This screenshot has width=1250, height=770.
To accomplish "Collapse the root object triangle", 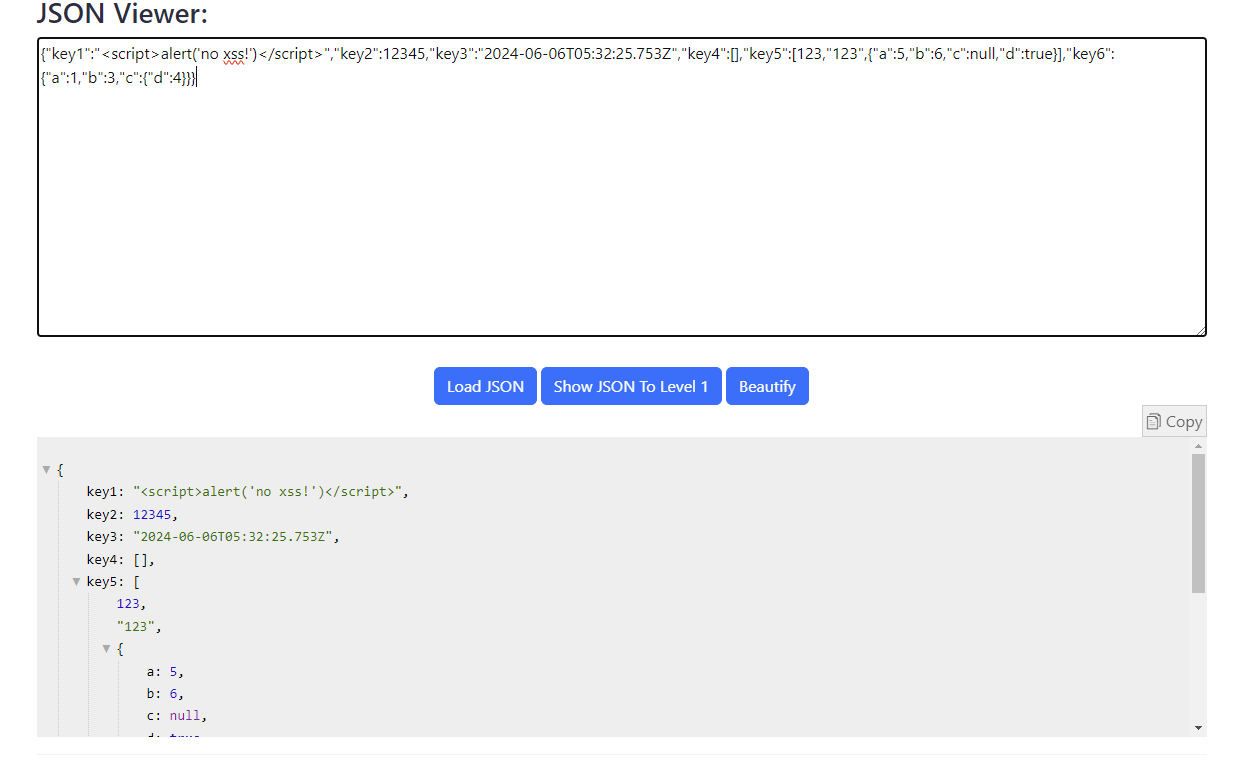I will 46,469.
